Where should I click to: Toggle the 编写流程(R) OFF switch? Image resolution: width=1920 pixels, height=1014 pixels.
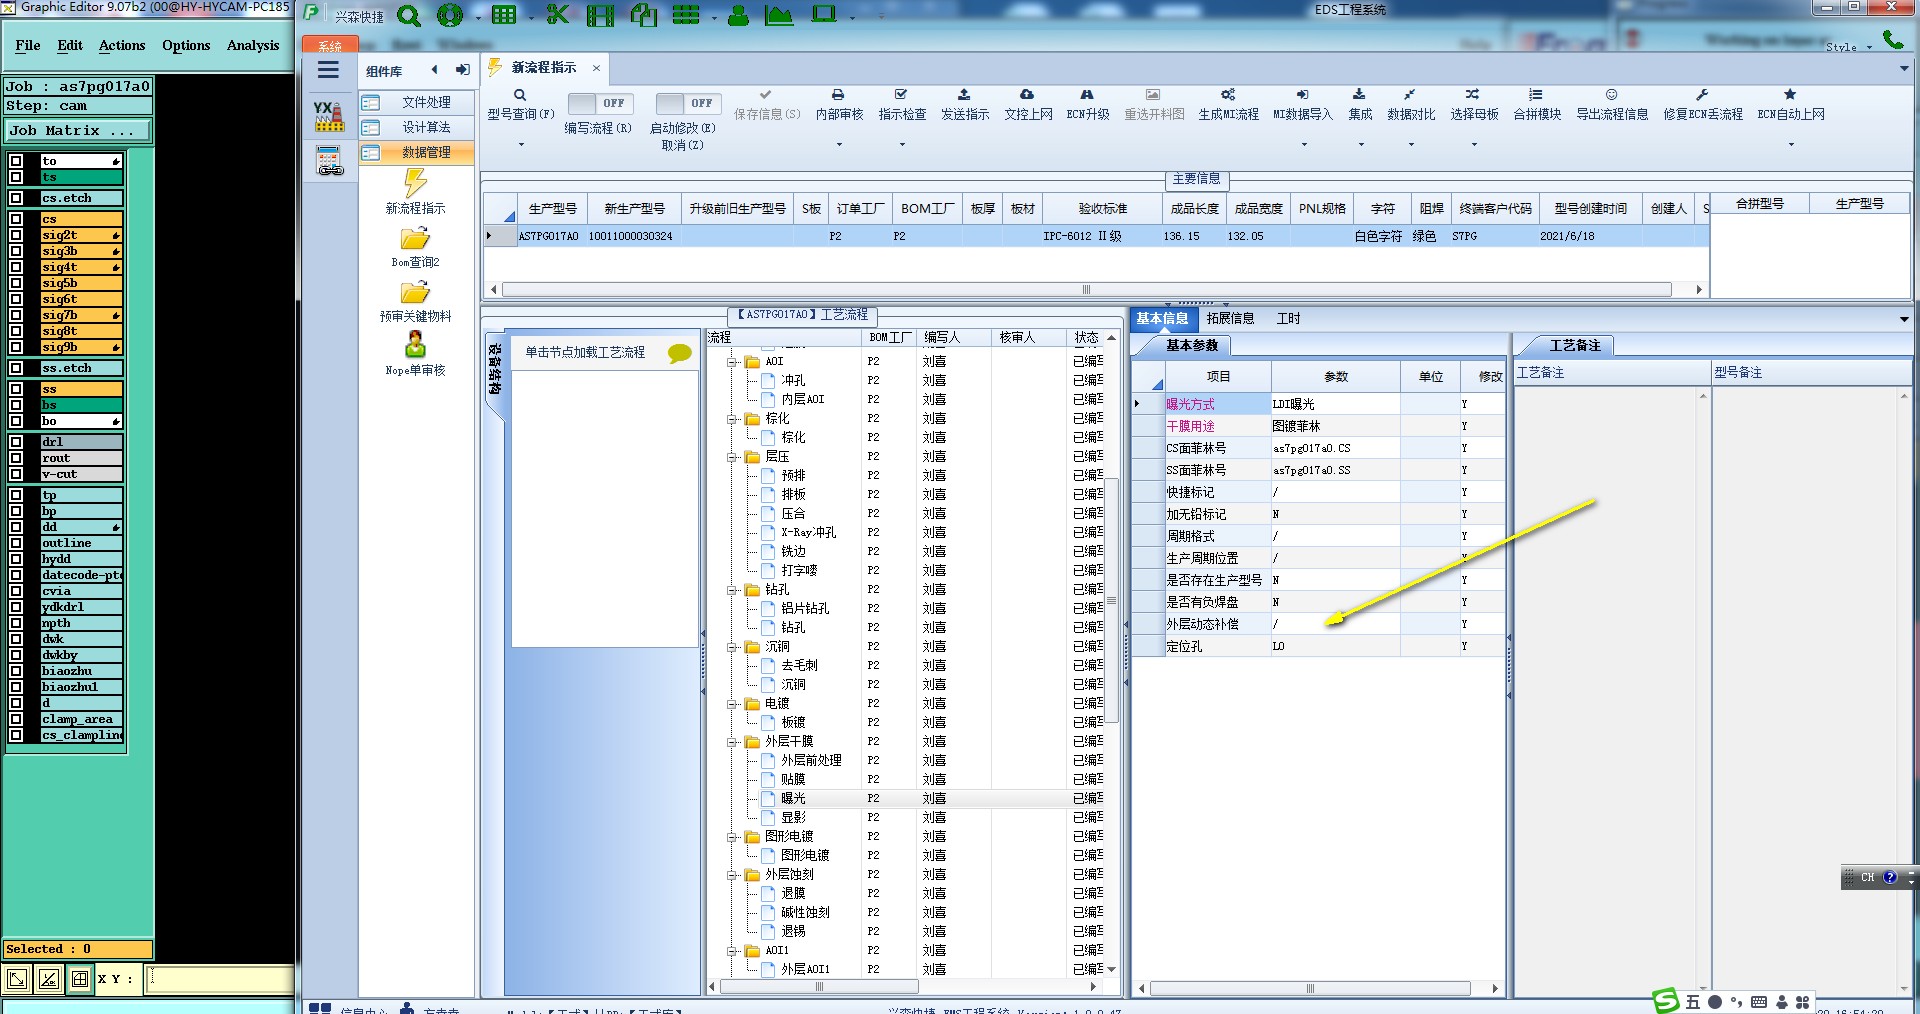tap(601, 103)
